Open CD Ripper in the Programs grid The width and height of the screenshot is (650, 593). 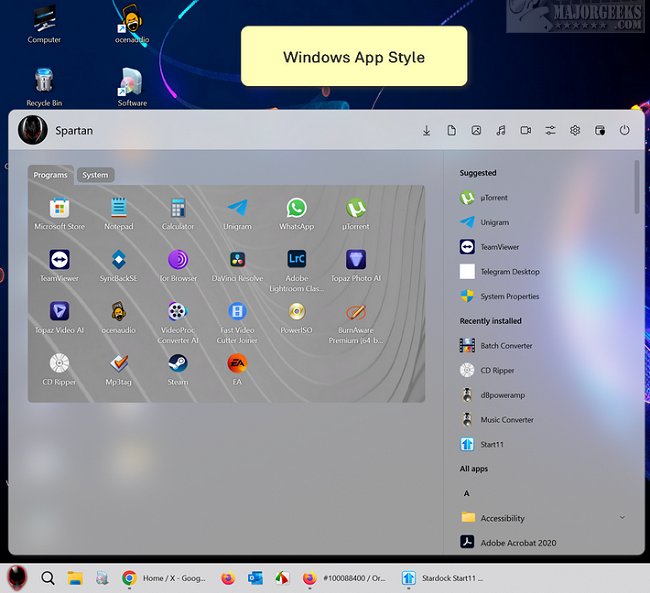[x=59, y=370]
